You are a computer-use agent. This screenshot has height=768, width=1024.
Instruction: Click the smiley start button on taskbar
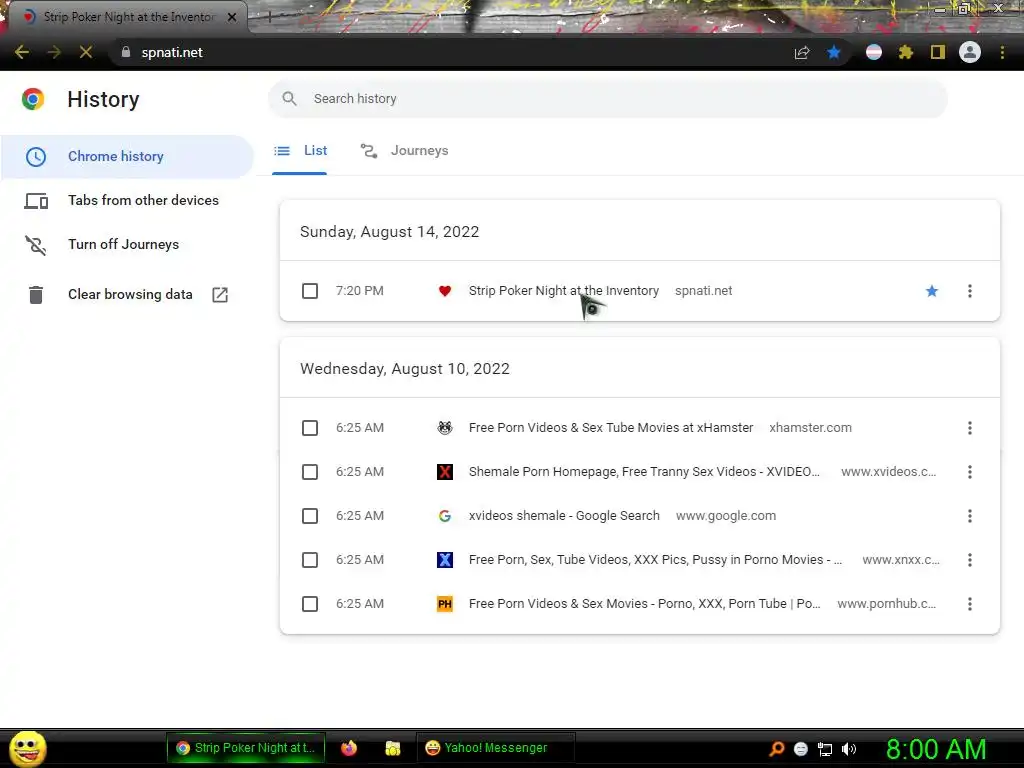[x=28, y=749]
